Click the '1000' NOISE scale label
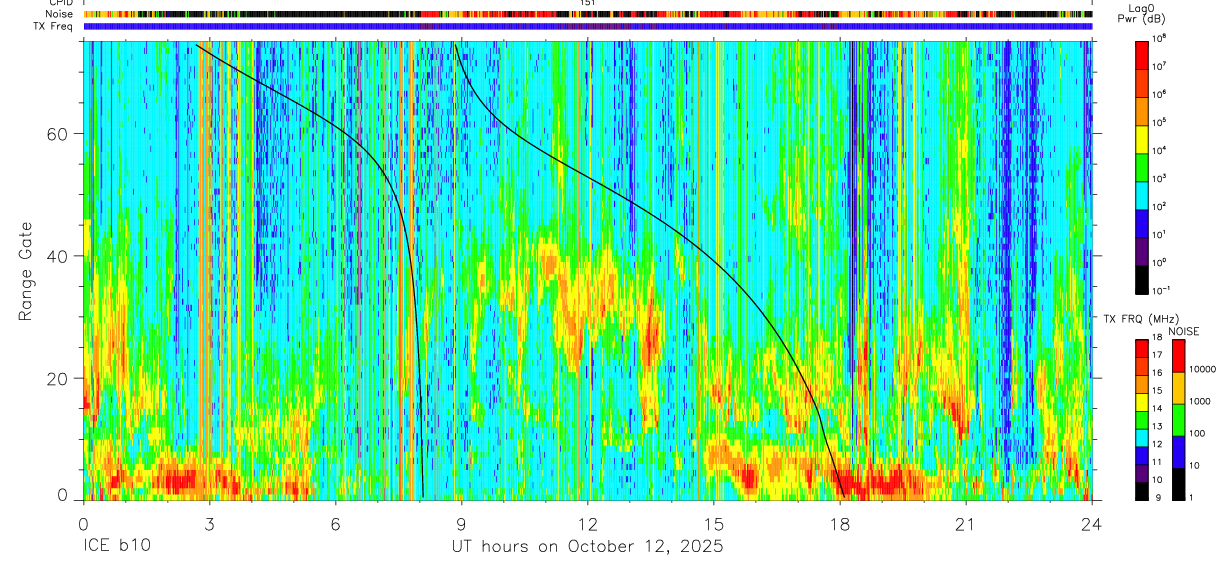 click(1202, 401)
